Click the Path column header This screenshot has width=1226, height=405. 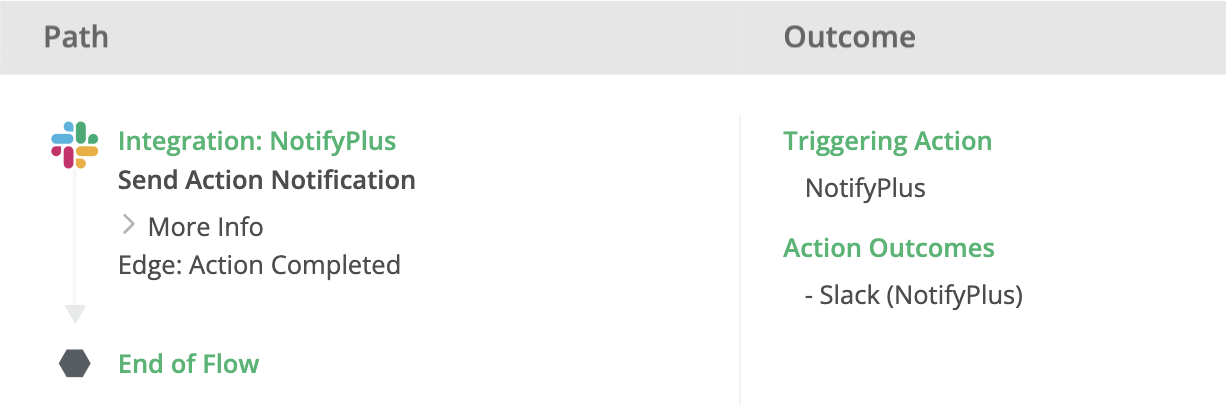pos(76,38)
